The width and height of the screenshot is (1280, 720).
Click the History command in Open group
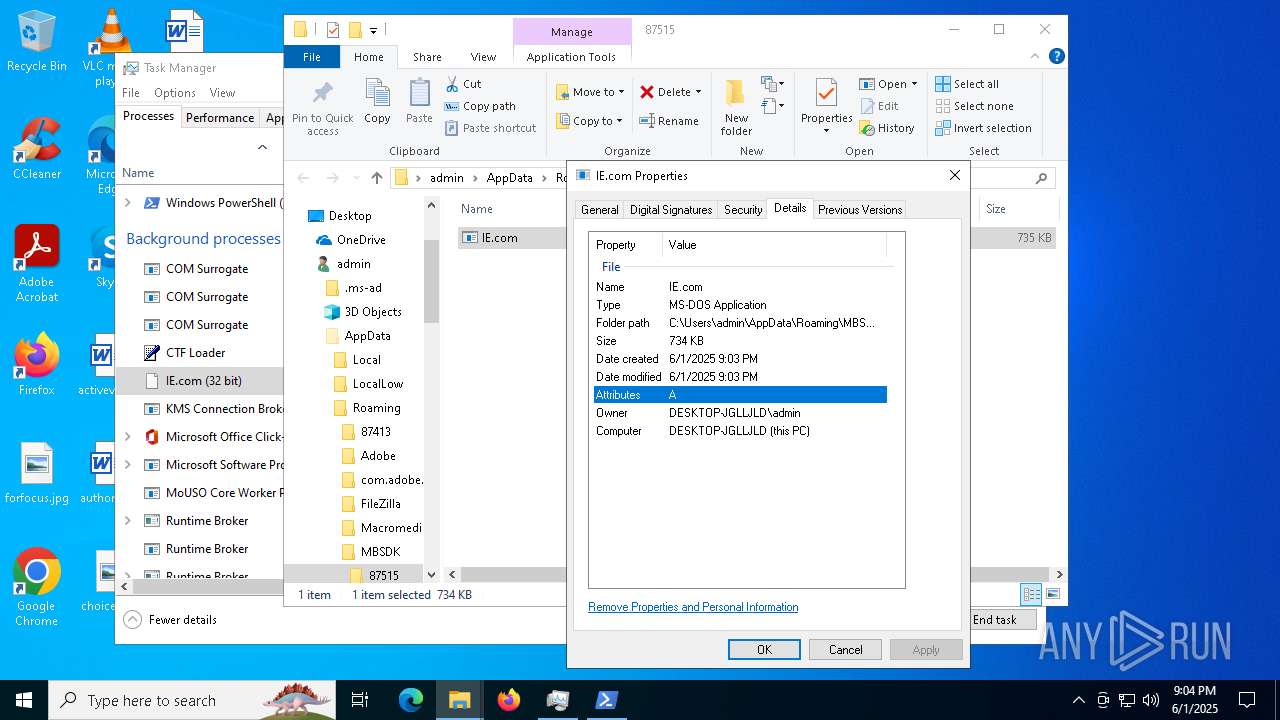tap(887, 128)
